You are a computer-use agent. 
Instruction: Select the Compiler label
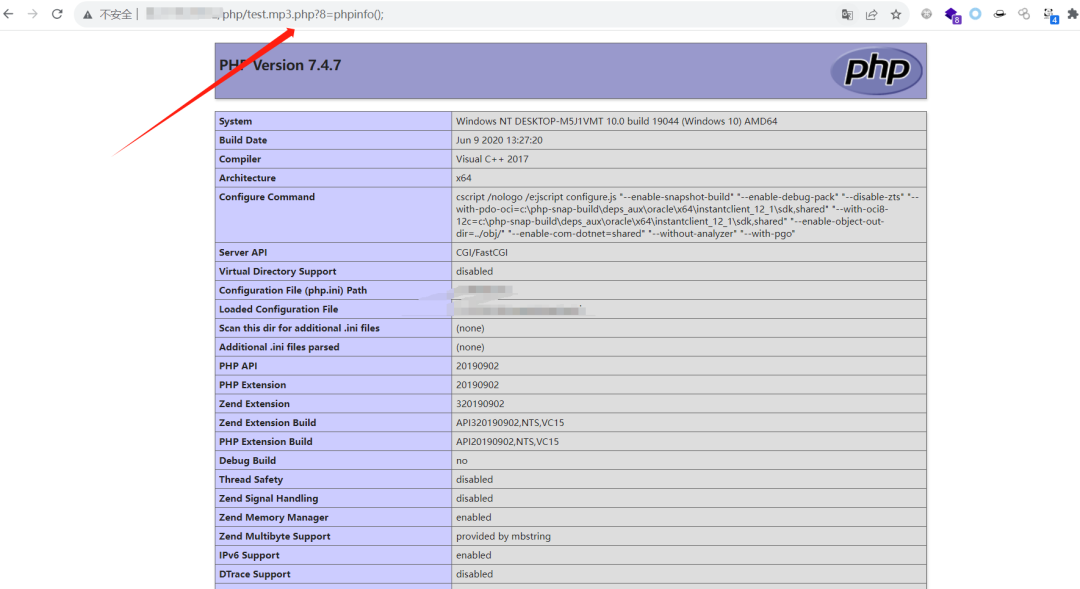240,159
